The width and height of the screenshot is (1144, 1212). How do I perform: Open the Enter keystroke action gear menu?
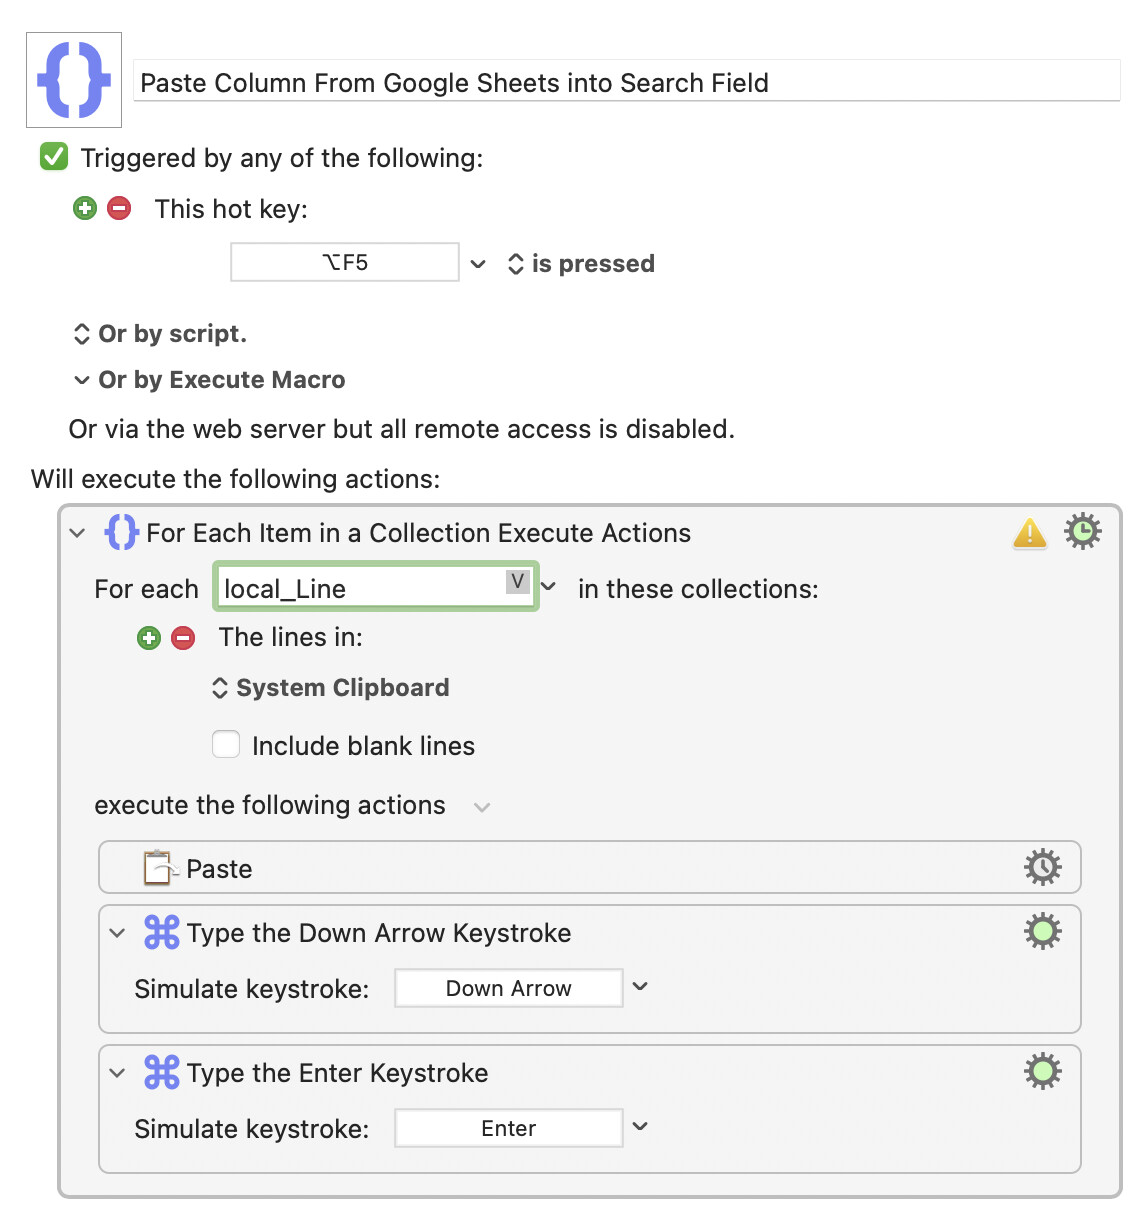point(1043,1071)
